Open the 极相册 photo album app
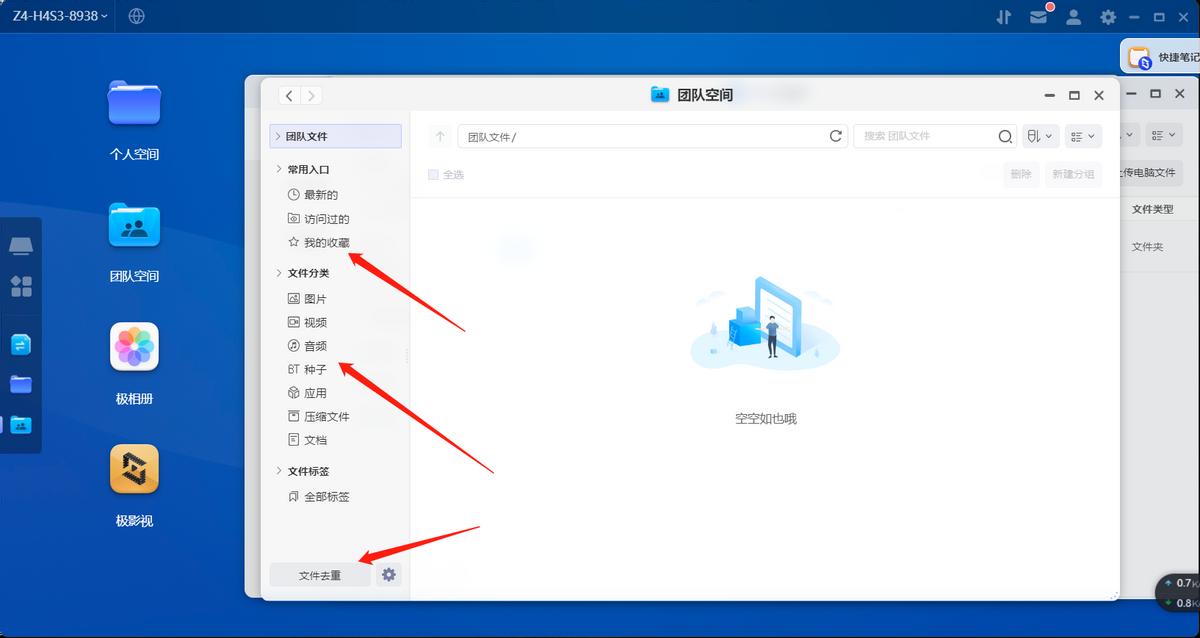The image size is (1200, 638). pyautogui.click(x=133, y=346)
